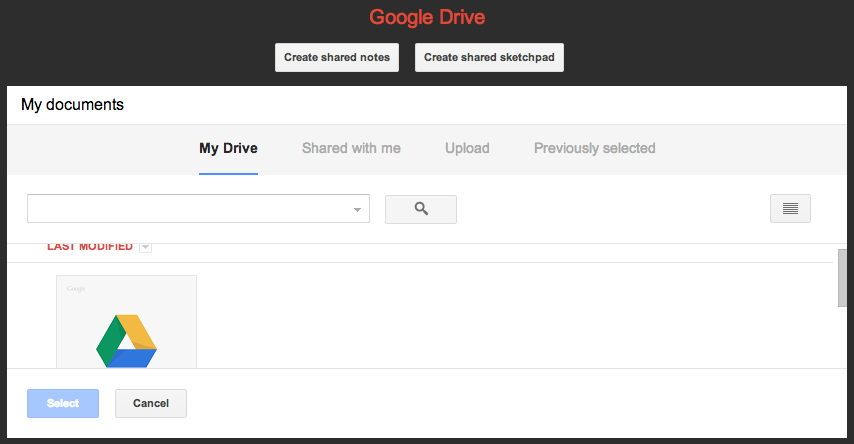Viewport: 854px width, 444px height.
Task: Switch to the My Drive tab
Action: point(228,148)
